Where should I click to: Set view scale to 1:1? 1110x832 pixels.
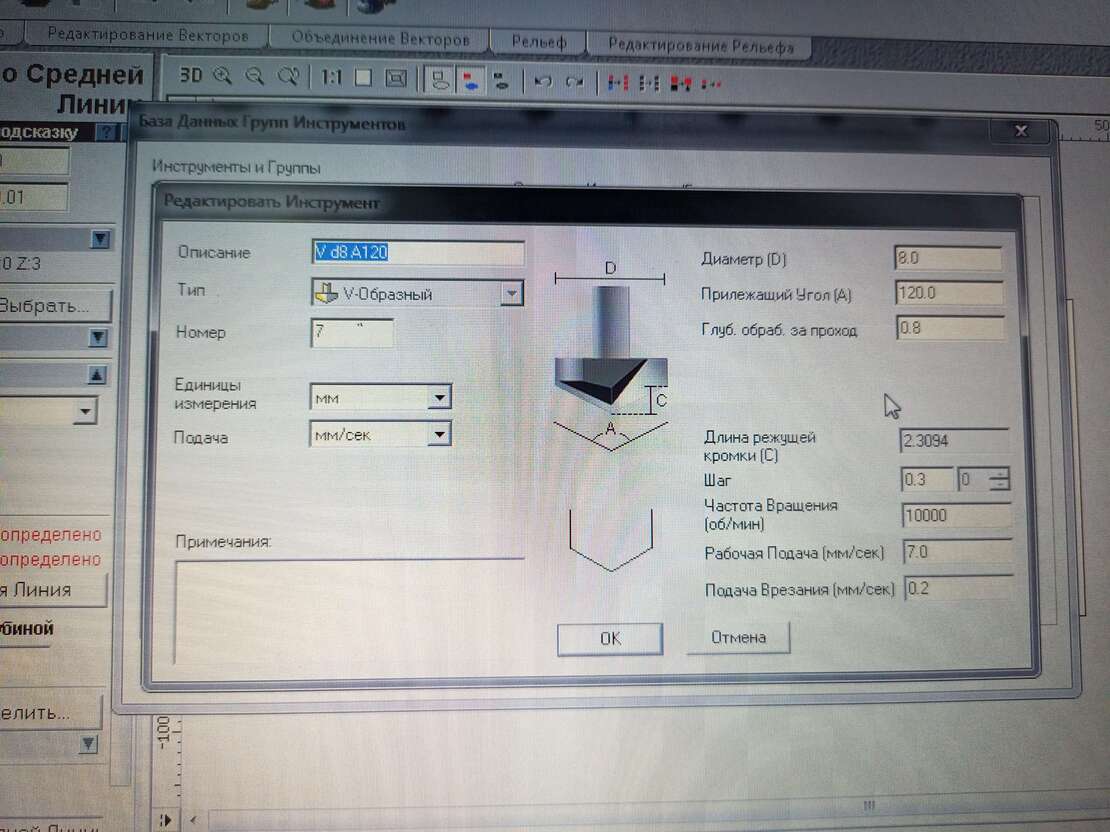tap(330, 77)
